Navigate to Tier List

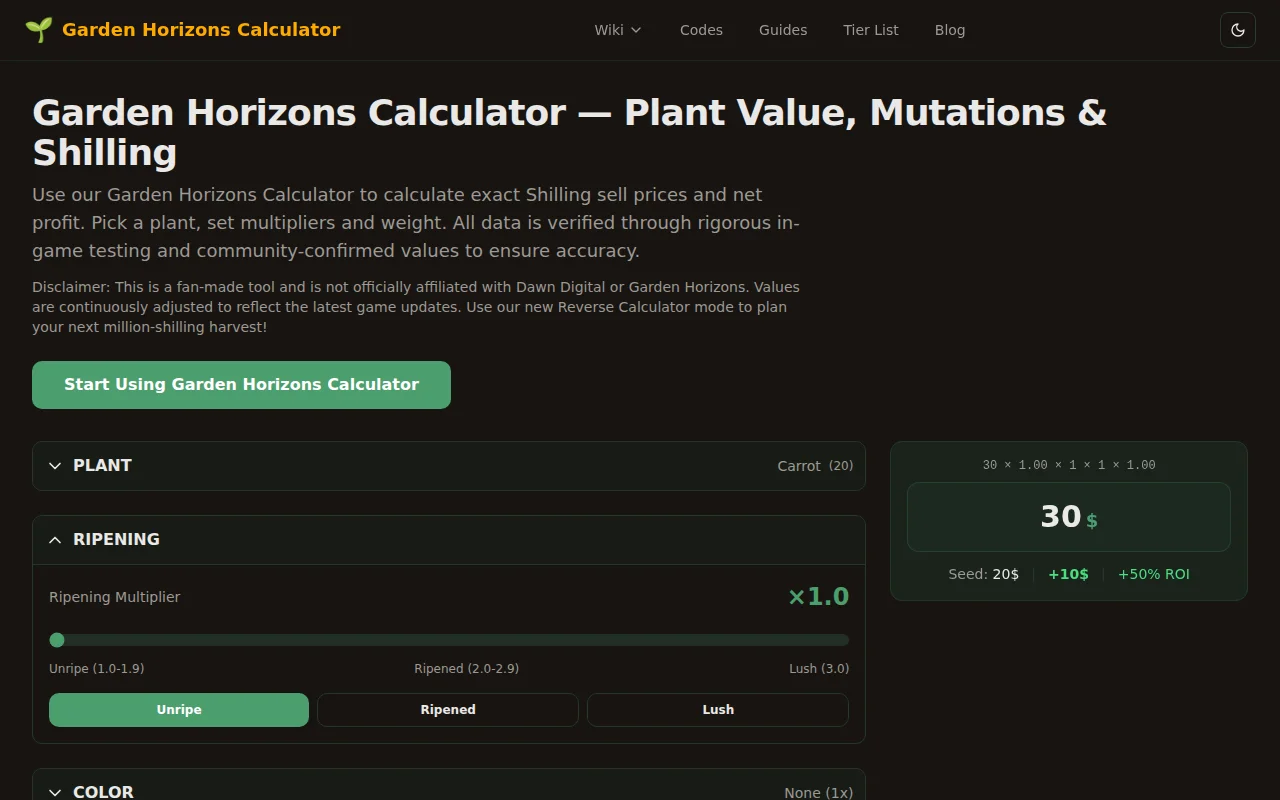(x=871, y=30)
